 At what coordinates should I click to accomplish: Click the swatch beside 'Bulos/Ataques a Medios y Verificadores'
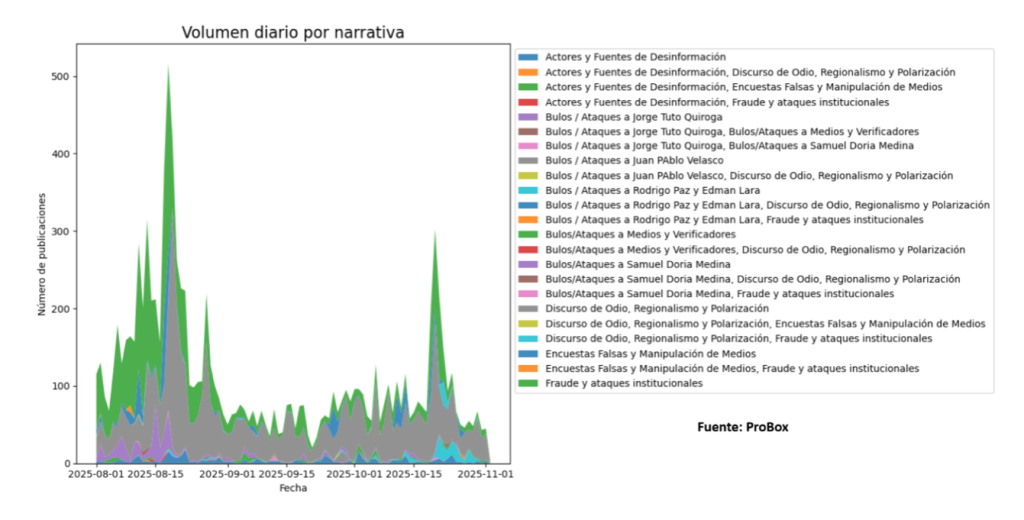(530, 234)
